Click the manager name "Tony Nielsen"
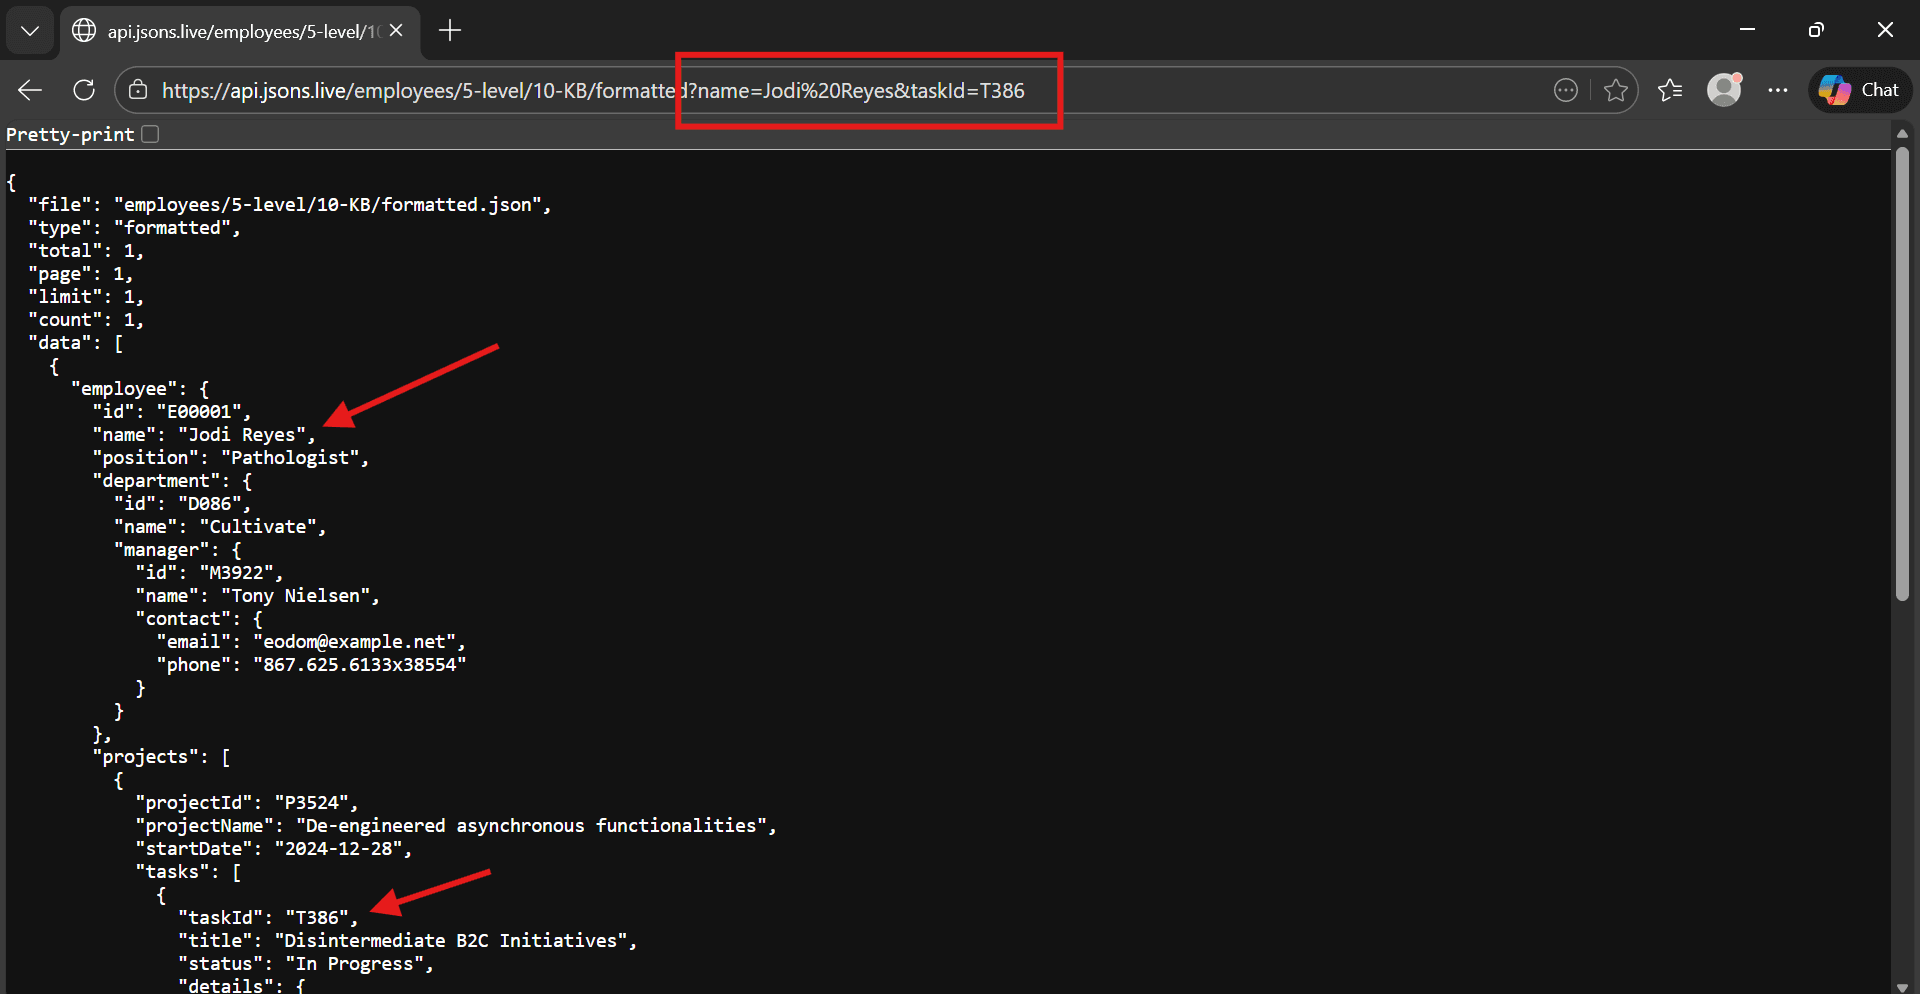Screen dimensions: 1920x994 tap(296, 595)
